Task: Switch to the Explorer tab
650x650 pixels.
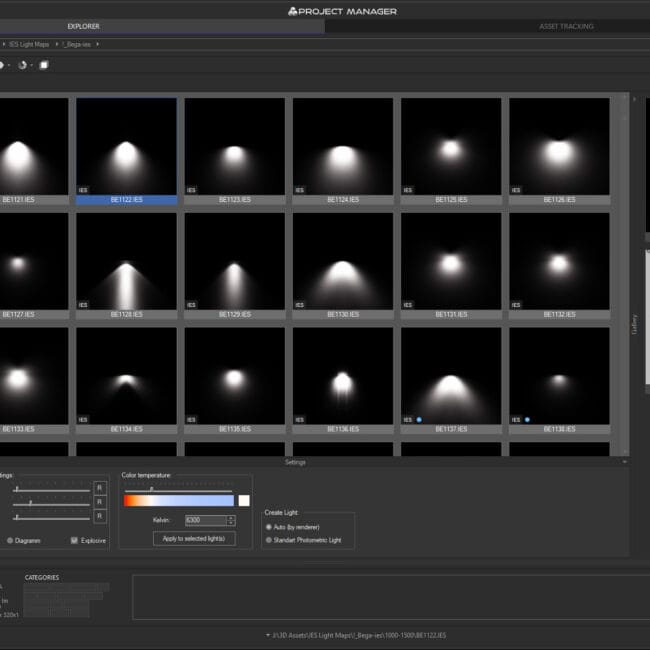Action: click(162, 26)
